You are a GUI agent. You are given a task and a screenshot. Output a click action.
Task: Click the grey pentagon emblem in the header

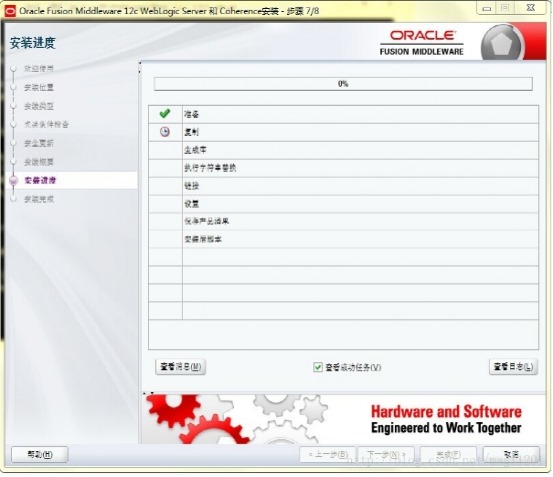click(501, 44)
